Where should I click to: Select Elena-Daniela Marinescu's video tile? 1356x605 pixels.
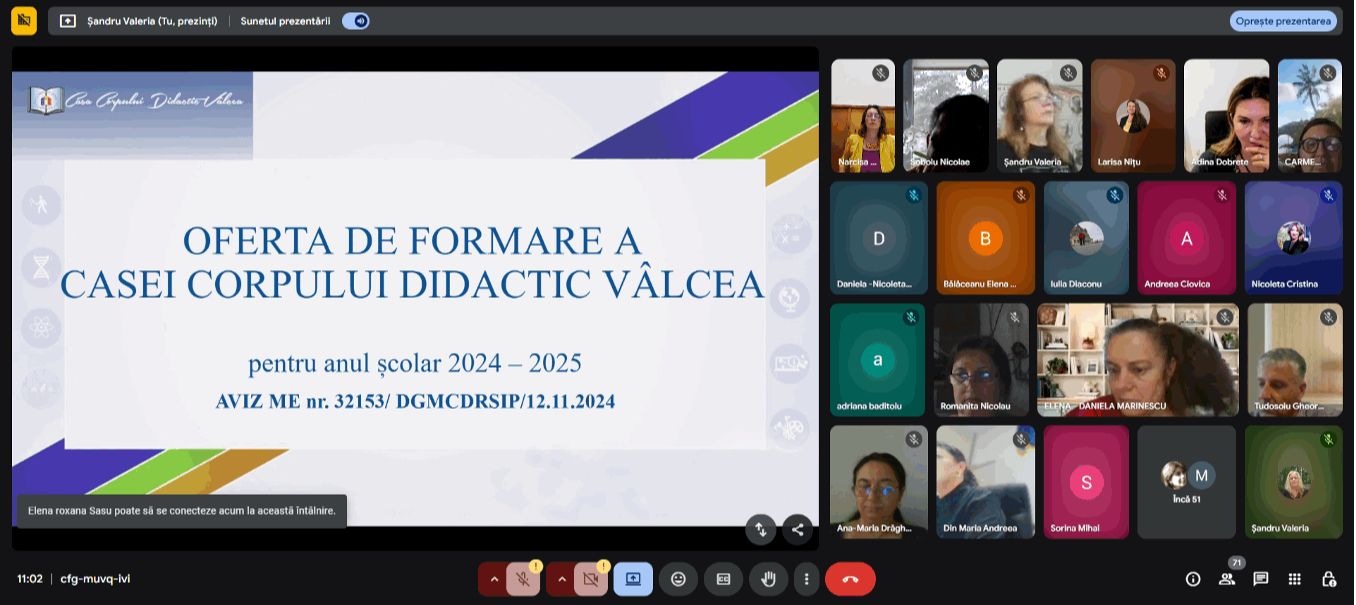[x=1138, y=360]
